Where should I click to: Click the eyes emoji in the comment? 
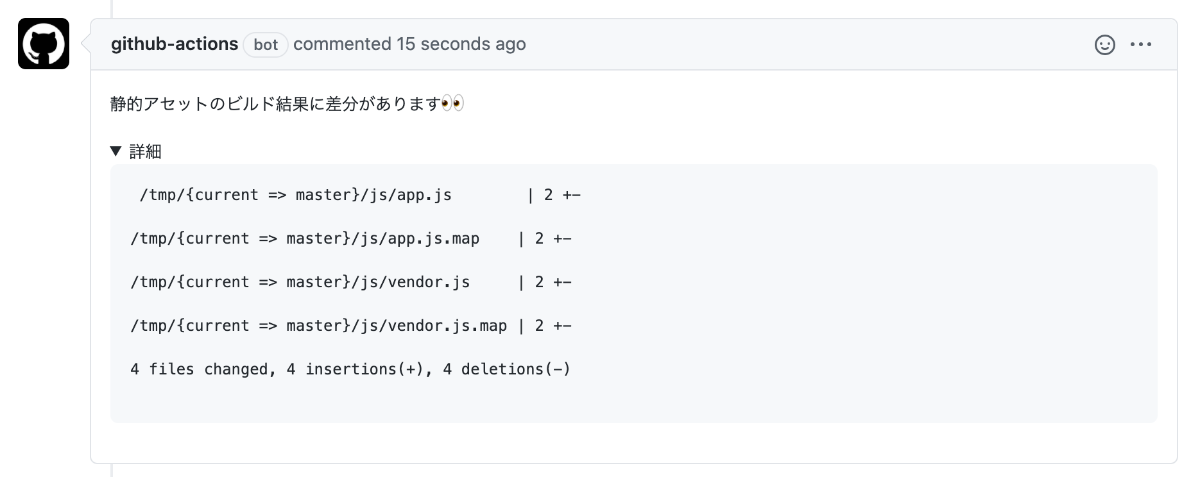point(453,103)
